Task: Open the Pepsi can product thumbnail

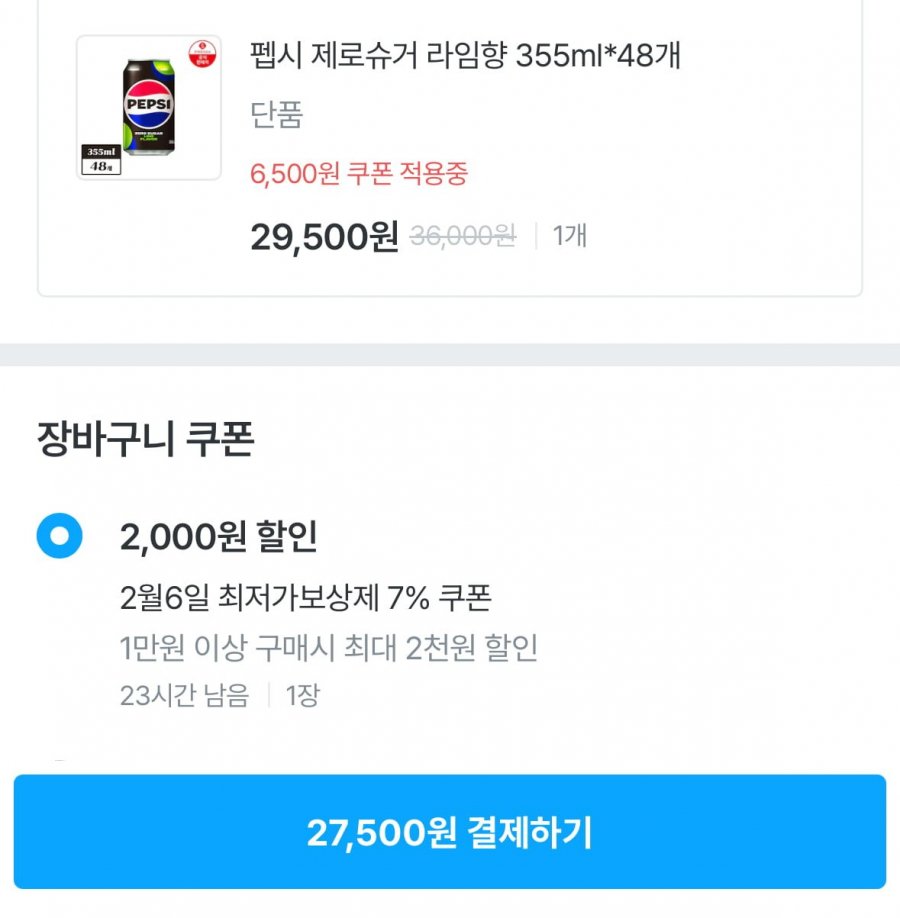Action: pyautogui.click(x=148, y=108)
